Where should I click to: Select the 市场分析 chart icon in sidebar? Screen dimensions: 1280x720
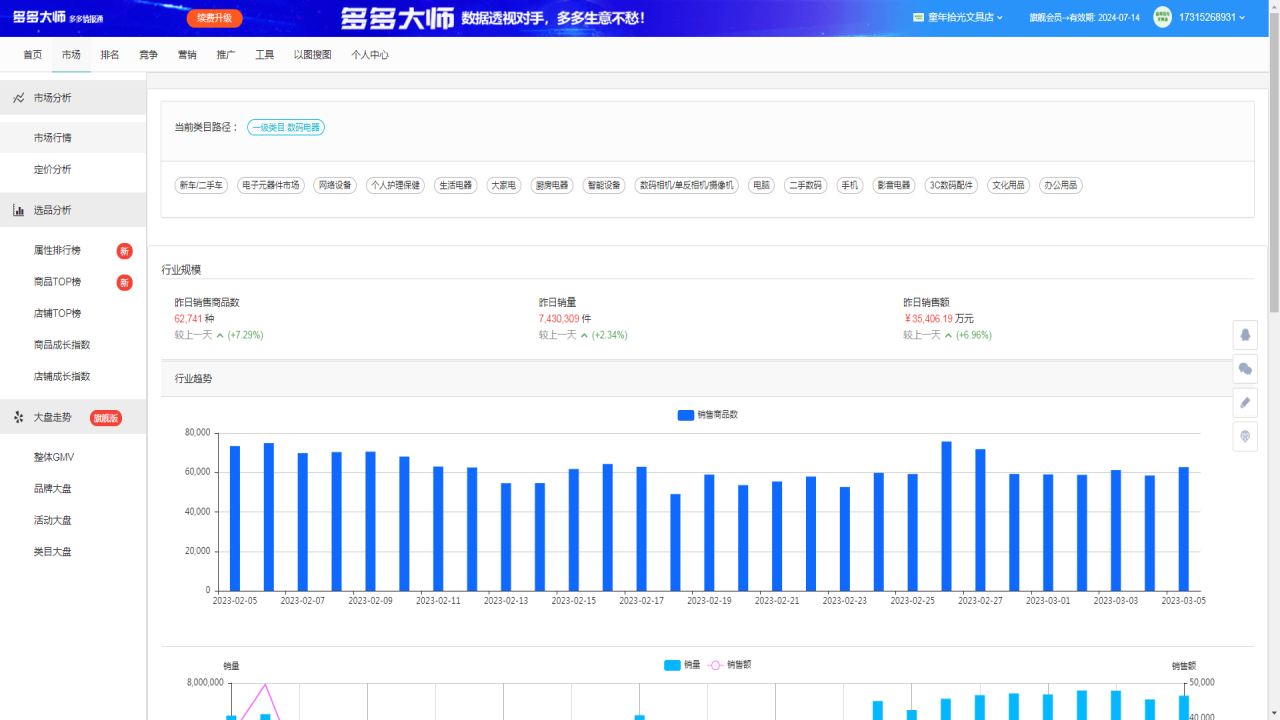click(18, 97)
